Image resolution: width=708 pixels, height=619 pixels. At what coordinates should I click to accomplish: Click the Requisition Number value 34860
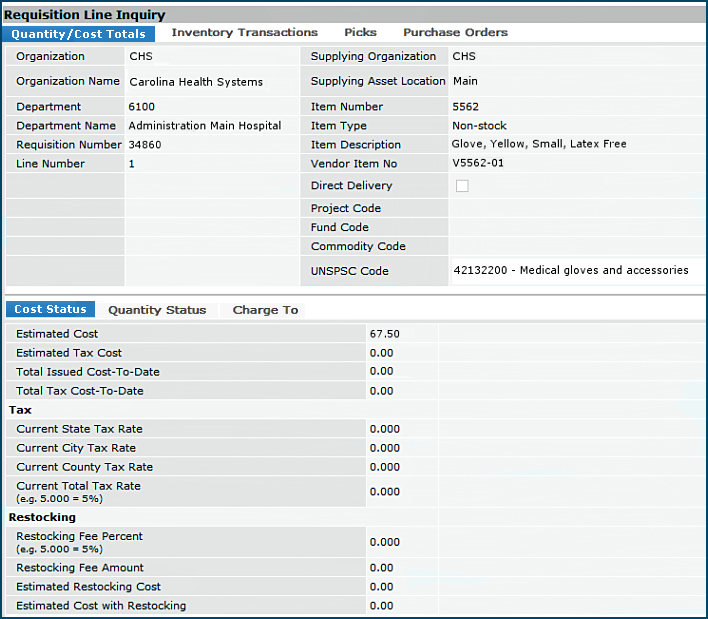click(x=146, y=145)
